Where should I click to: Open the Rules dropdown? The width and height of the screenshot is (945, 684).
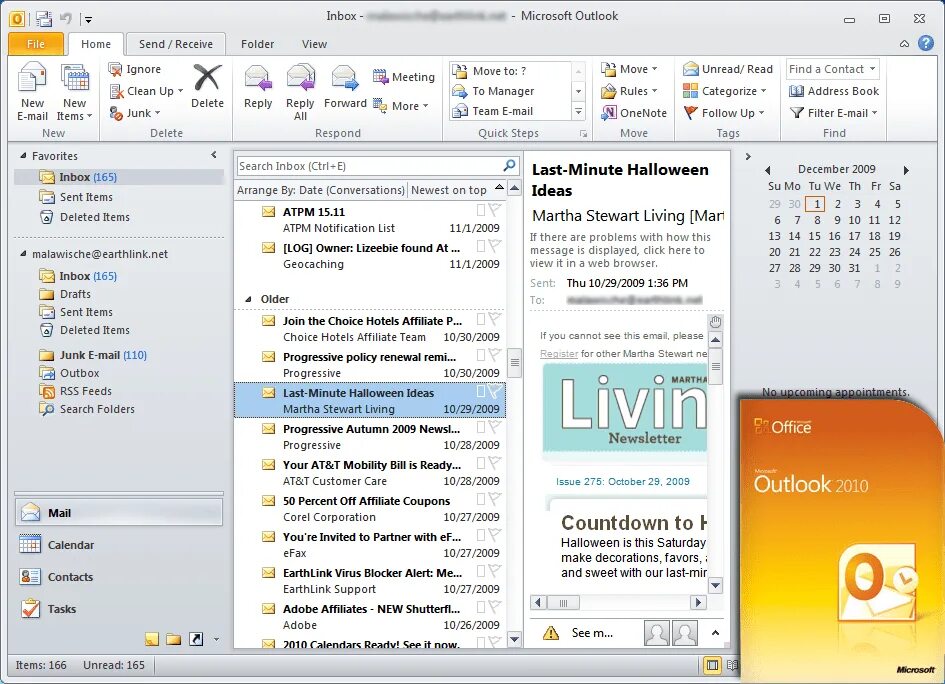tap(629, 91)
